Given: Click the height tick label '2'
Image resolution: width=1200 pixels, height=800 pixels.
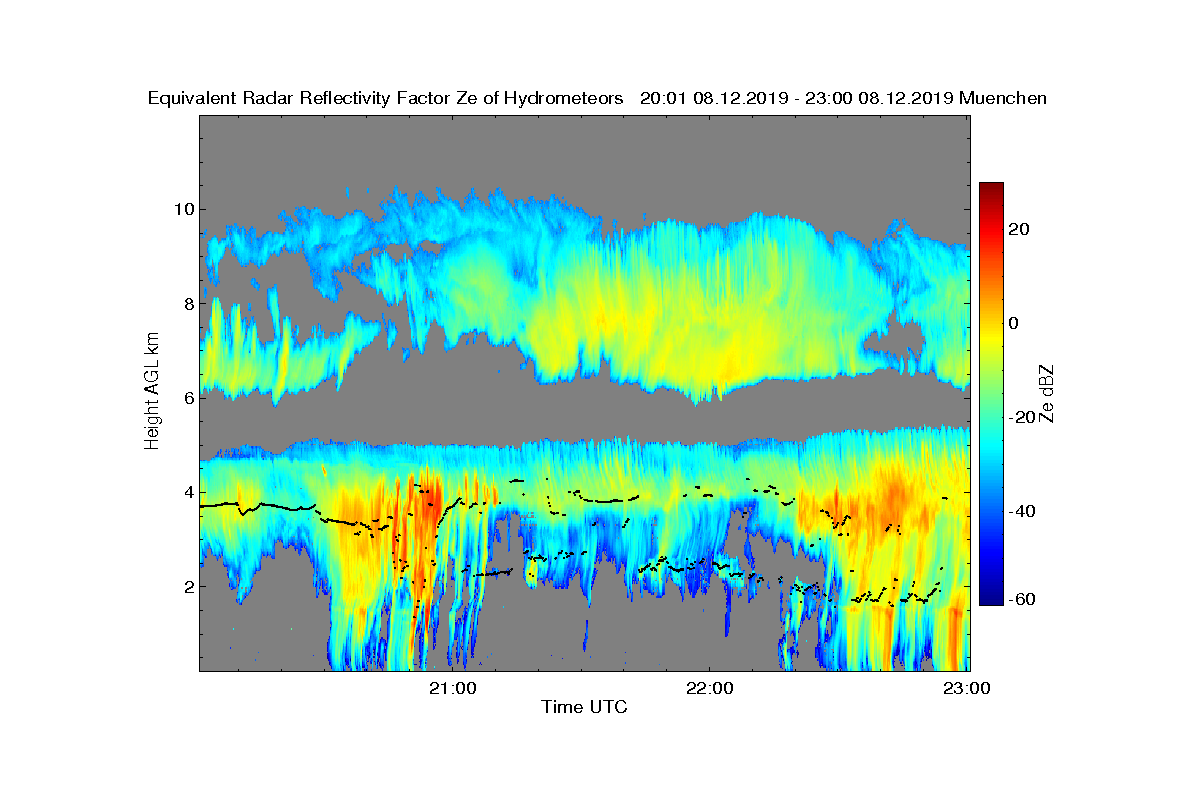Looking at the screenshot, I should click(188, 586).
